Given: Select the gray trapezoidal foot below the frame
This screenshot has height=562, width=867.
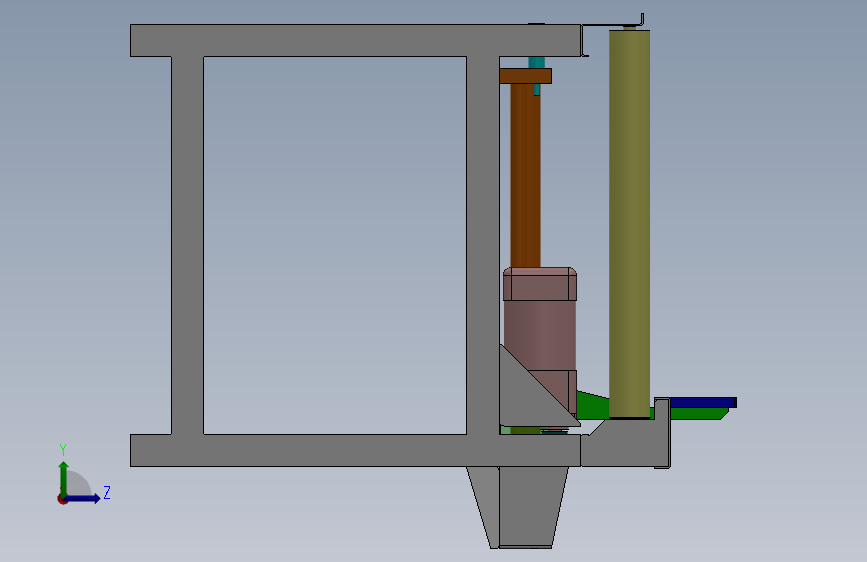Looking at the screenshot, I should 517,507.
